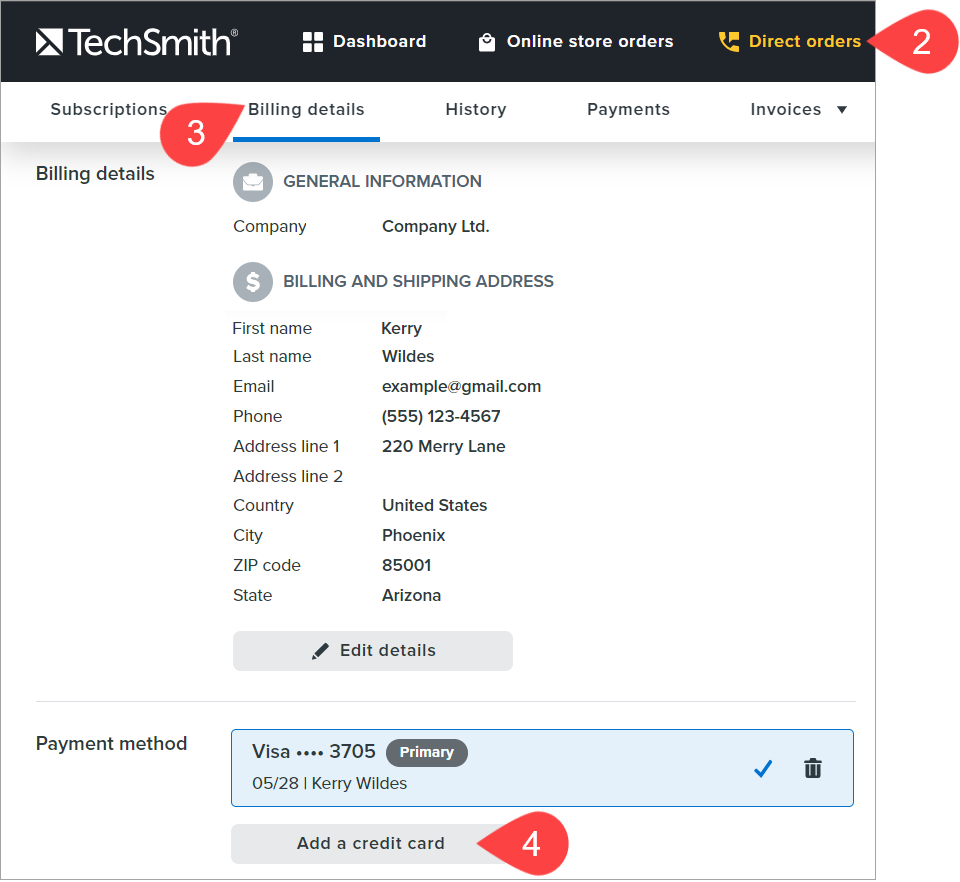Click the blue checkmark on Visa card
The width and height of the screenshot is (960, 882).
tap(763, 768)
